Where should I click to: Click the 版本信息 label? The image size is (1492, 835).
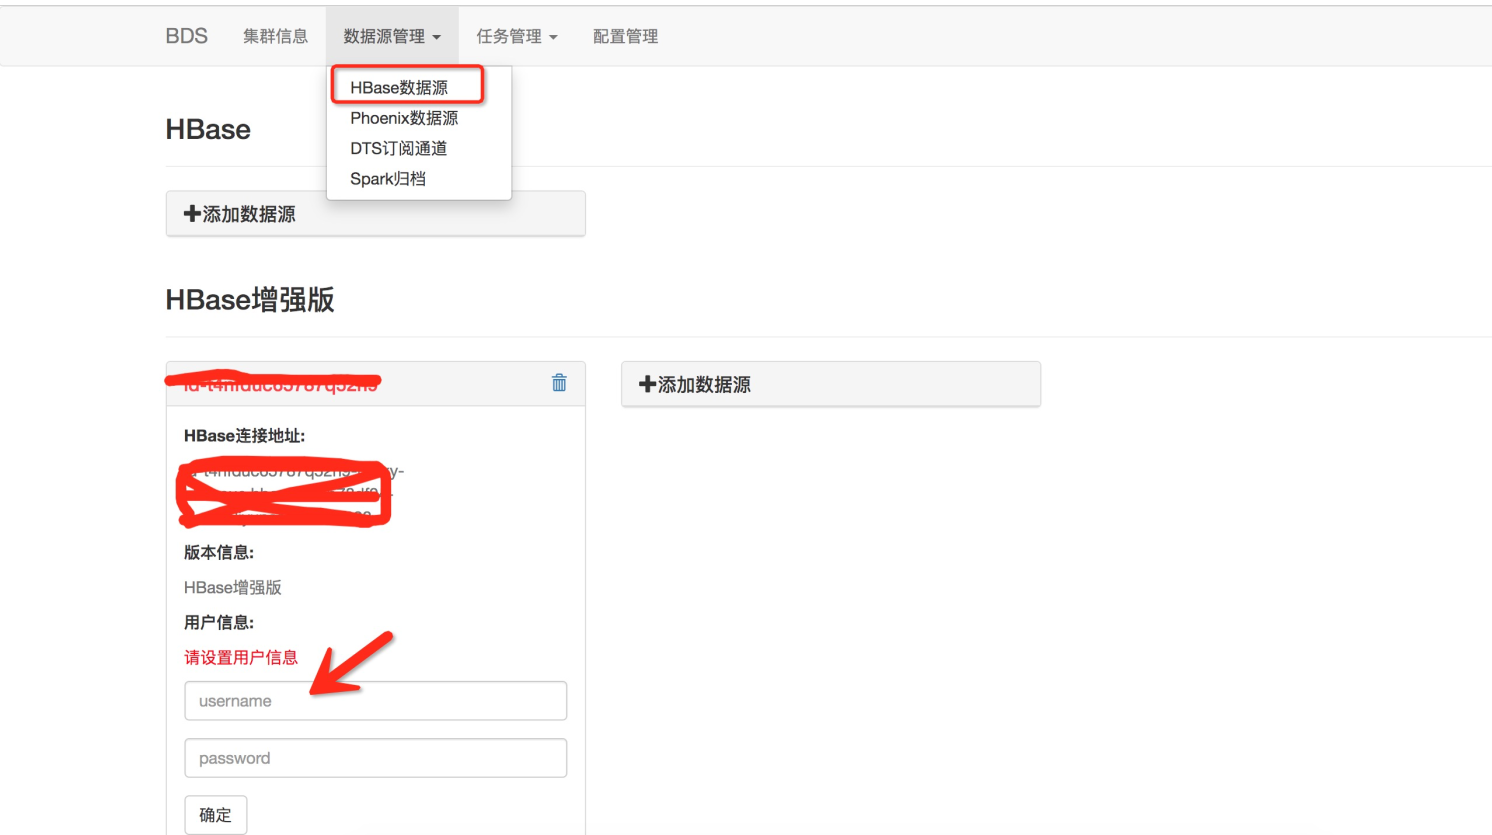point(219,552)
